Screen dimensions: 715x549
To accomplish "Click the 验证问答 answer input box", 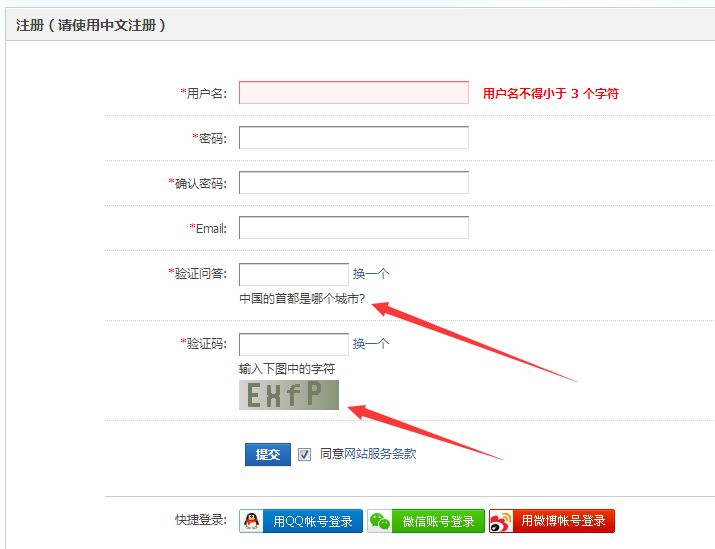I will coord(294,274).
